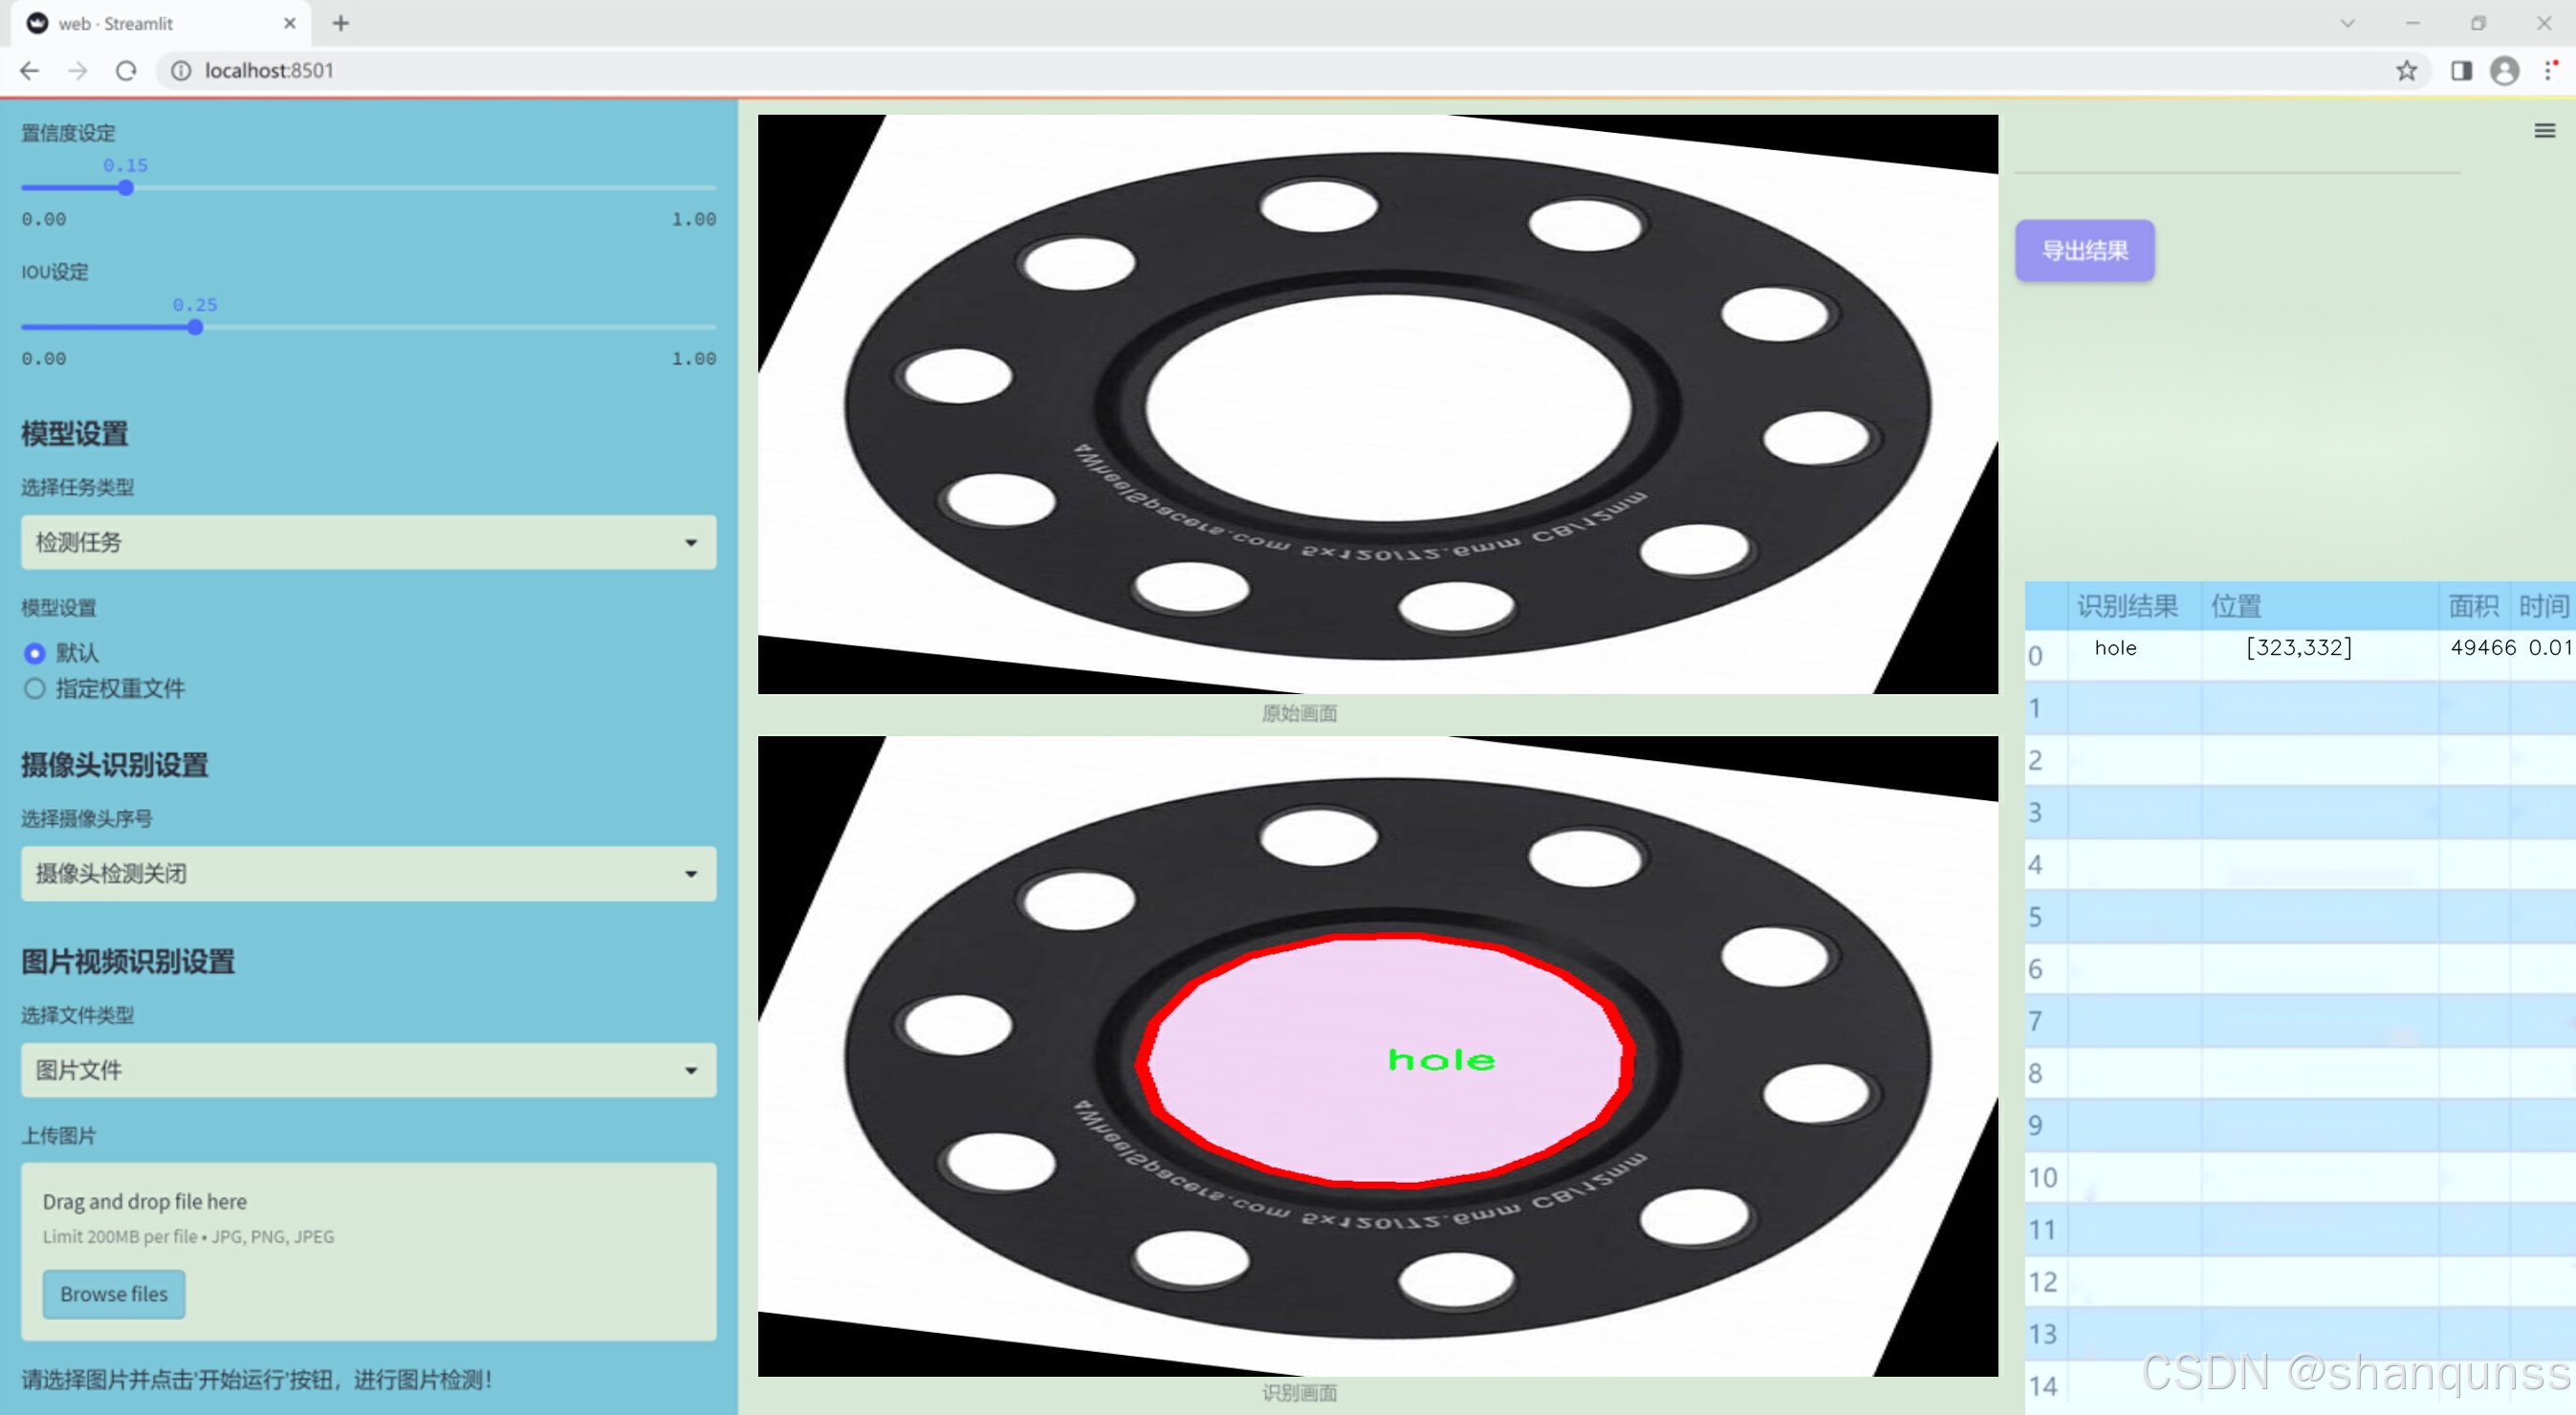The image size is (2576, 1415).
Task: Click the IOU slider handle at 0.25
Action: coord(195,327)
